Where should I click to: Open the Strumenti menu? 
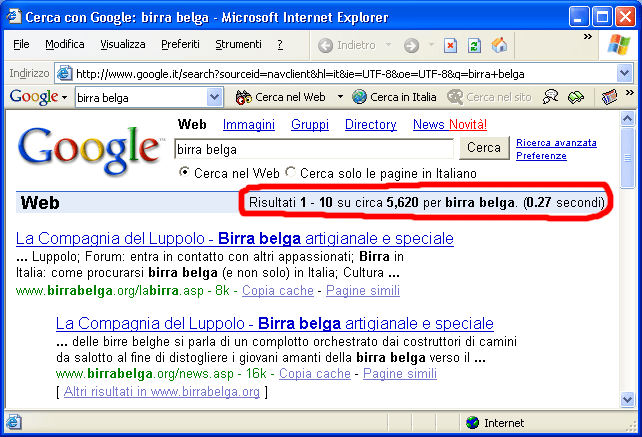(x=238, y=44)
